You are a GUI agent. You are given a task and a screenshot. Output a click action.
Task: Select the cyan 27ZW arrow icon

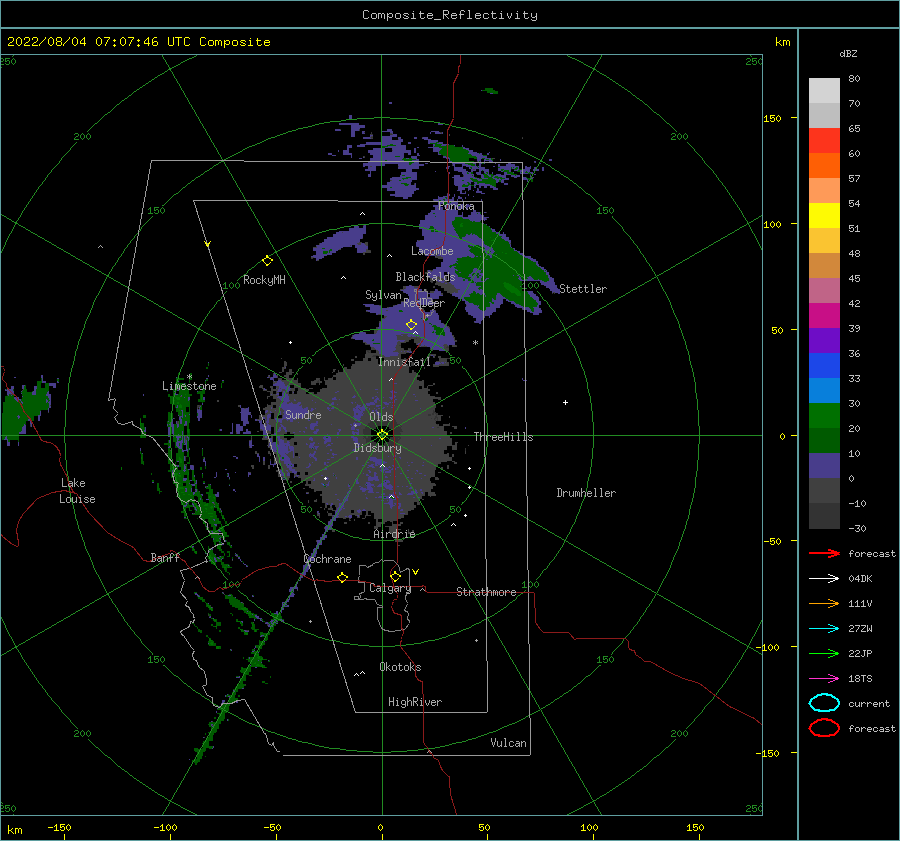tap(824, 629)
